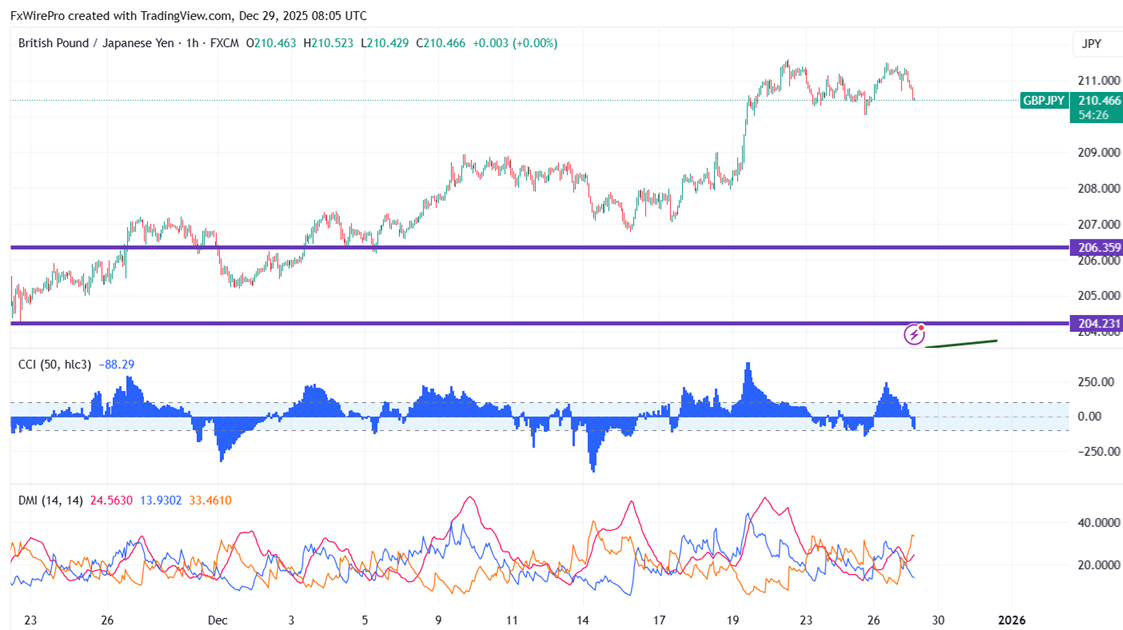Click the 20.0000 DMI axis label

click(1099, 565)
